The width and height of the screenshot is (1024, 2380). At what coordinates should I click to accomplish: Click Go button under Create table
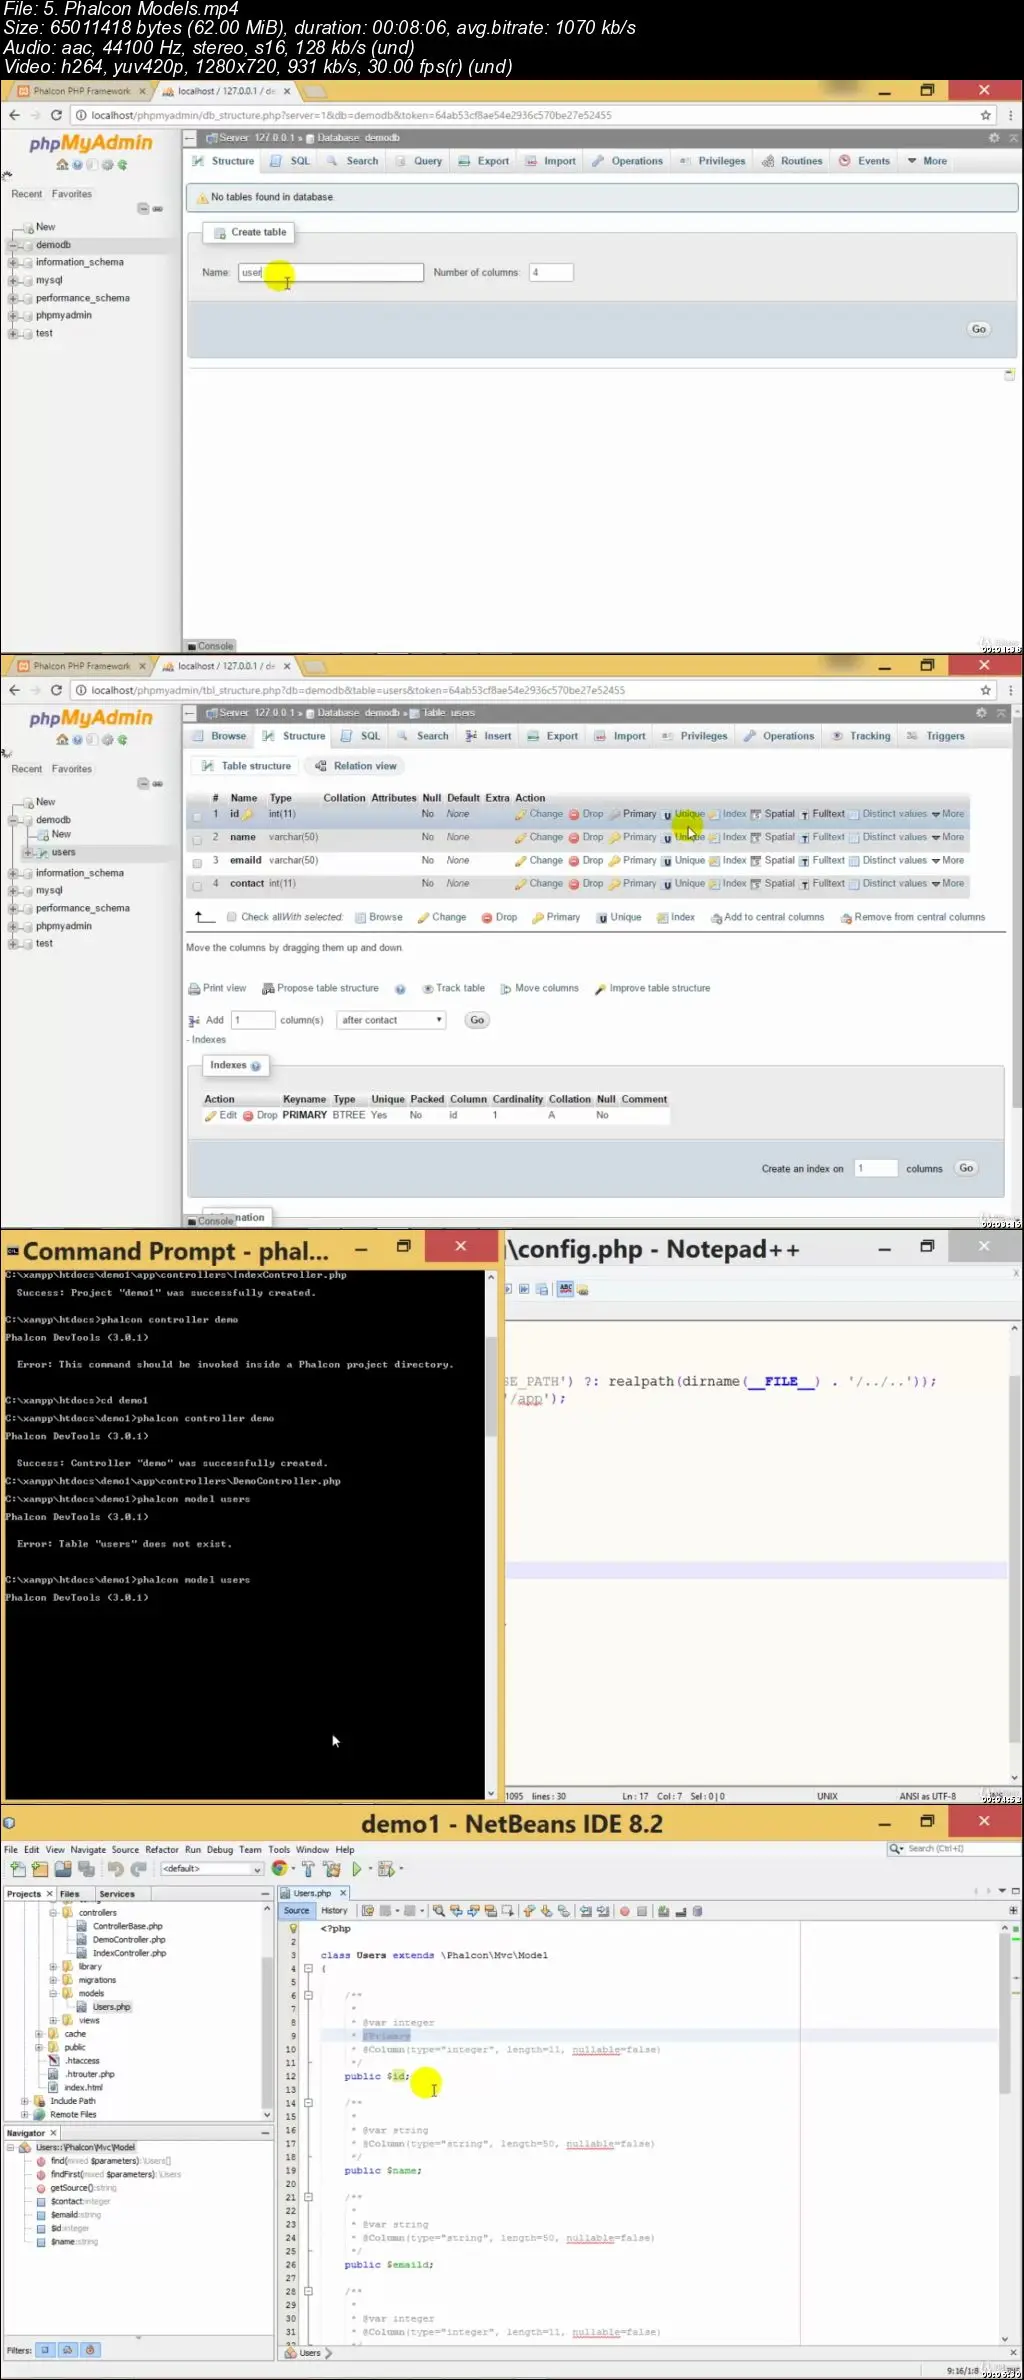(x=979, y=329)
